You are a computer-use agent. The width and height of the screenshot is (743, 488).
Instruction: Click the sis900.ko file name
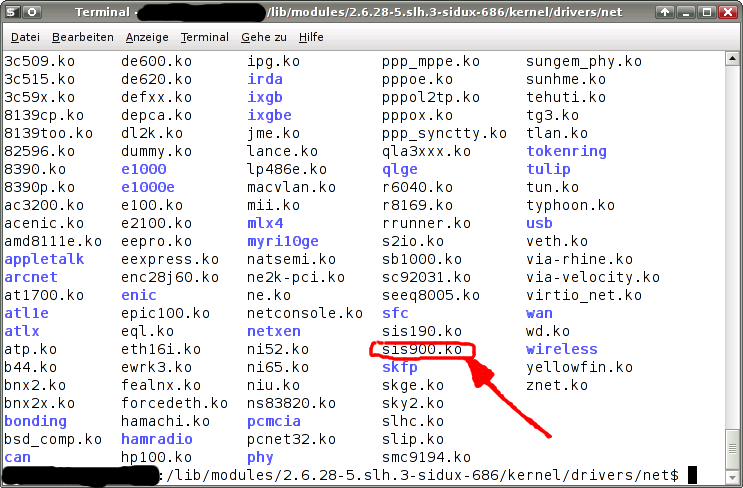click(422, 349)
